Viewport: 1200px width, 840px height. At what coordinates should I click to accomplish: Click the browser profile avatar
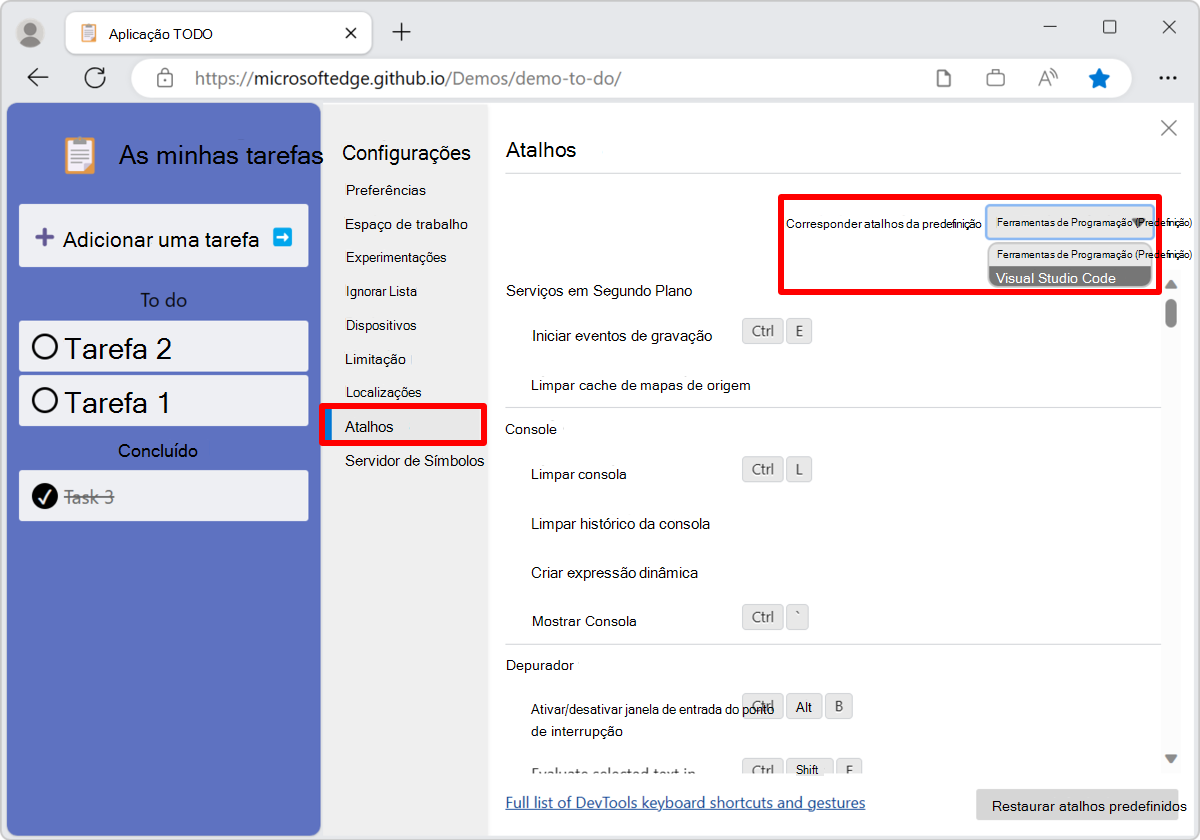[x=30, y=32]
